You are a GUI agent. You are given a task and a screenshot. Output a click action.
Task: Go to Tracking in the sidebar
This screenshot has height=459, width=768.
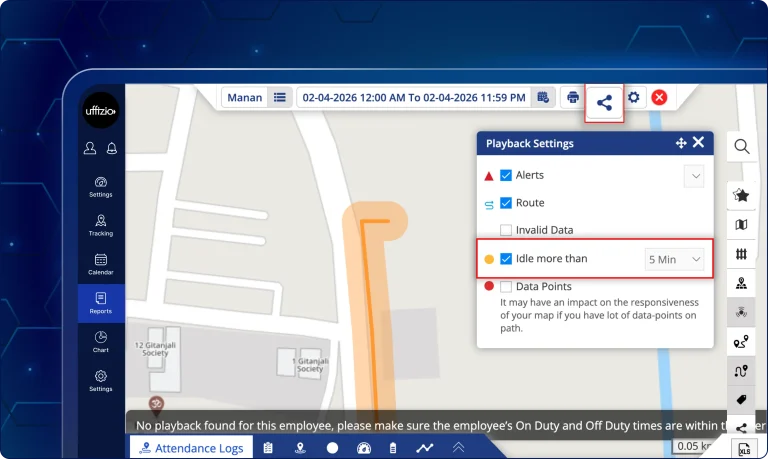click(x=101, y=225)
